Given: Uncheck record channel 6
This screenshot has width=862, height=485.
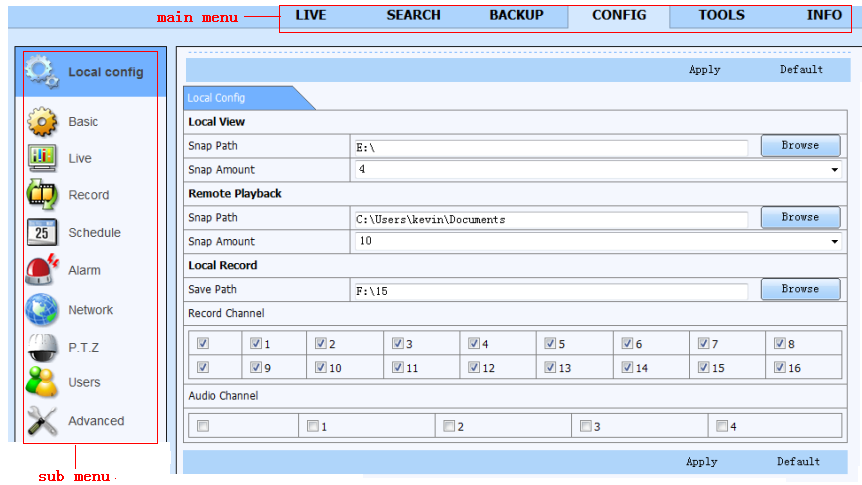Looking at the screenshot, I should point(627,343).
